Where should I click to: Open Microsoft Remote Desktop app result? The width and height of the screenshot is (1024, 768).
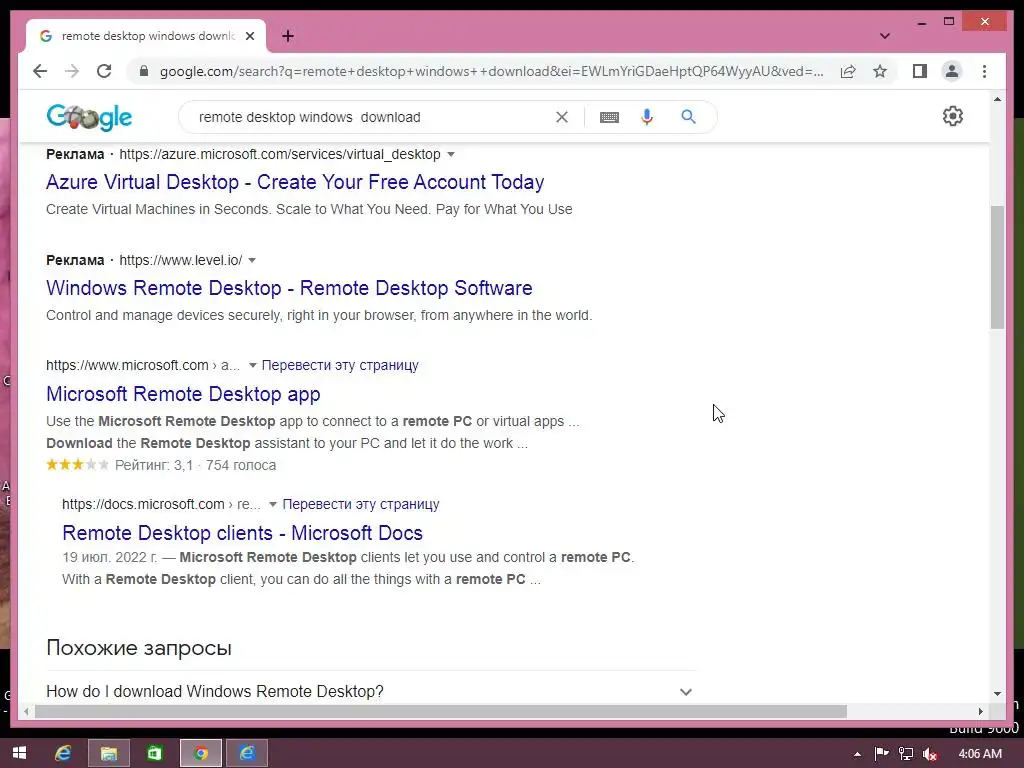184,394
